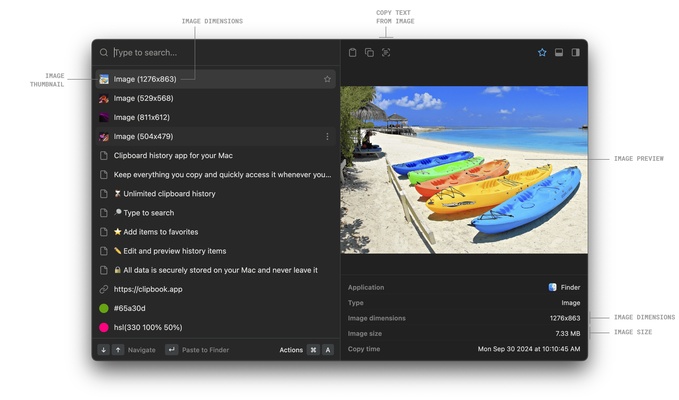Select the Image (529x568) item
Image resolution: width=679 pixels, height=400 pixels.
click(x=216, y=98)
